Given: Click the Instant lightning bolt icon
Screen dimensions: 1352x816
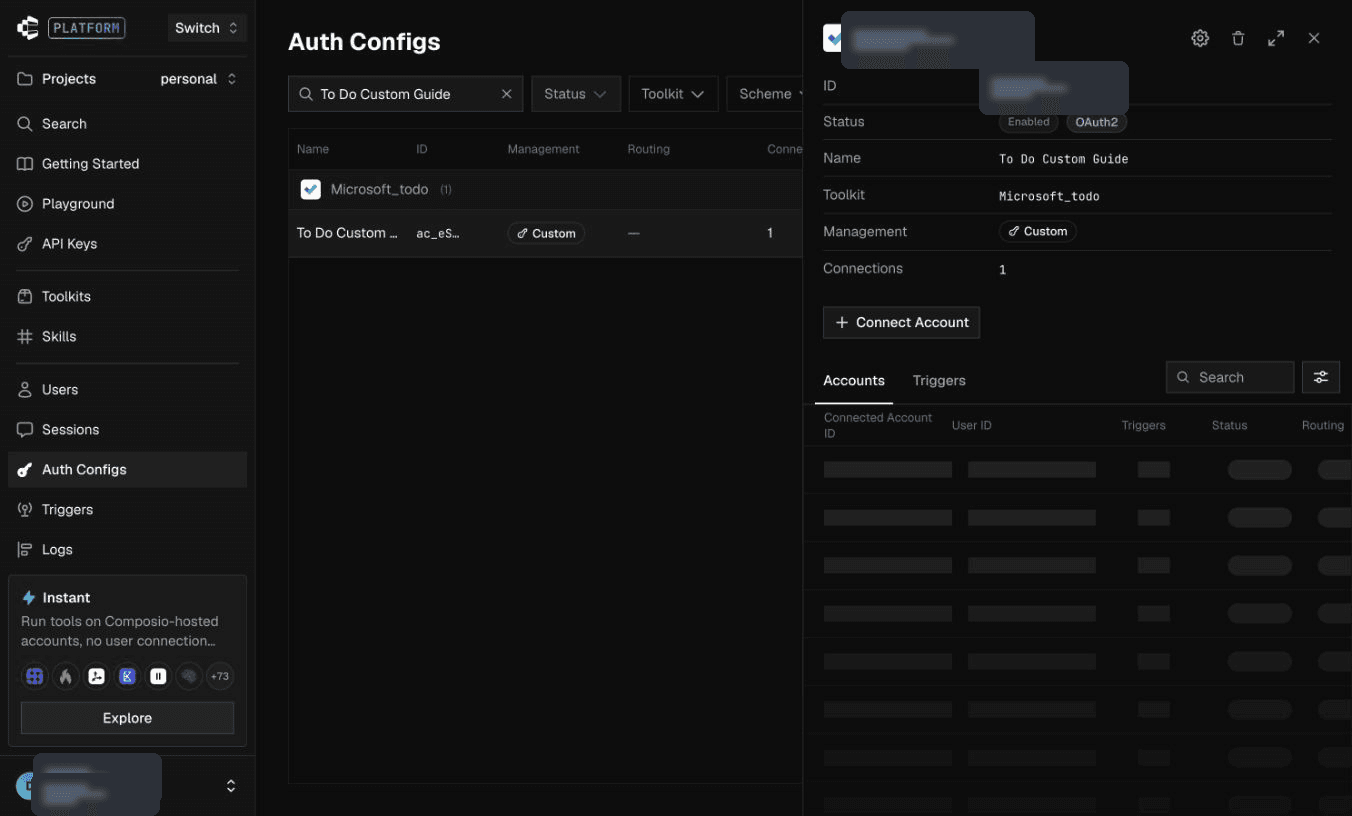Looking at the screenshot, I should (x=29, y=598).
